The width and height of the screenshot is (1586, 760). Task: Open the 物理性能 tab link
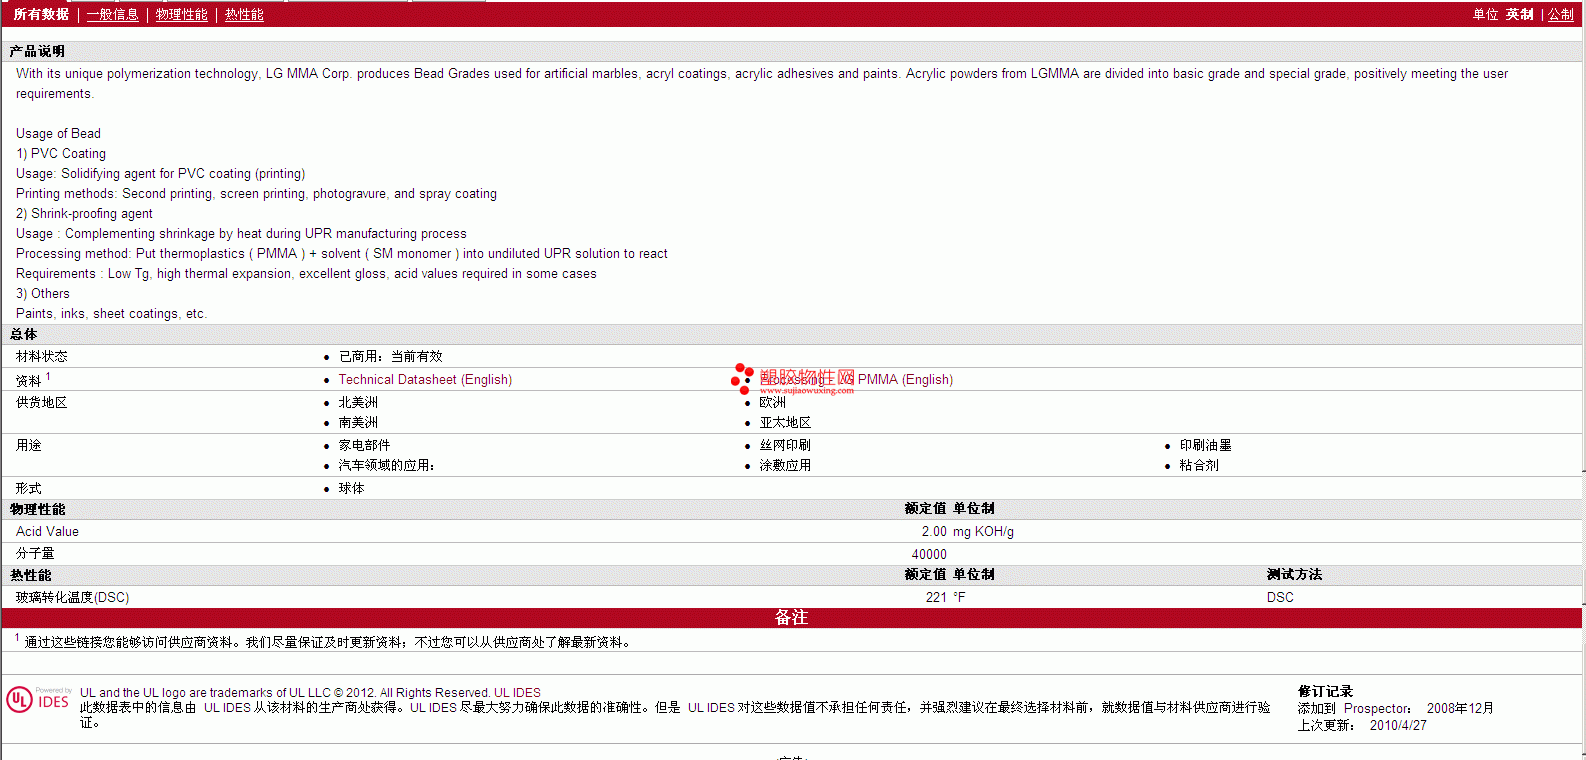click(x=181, y=14)
